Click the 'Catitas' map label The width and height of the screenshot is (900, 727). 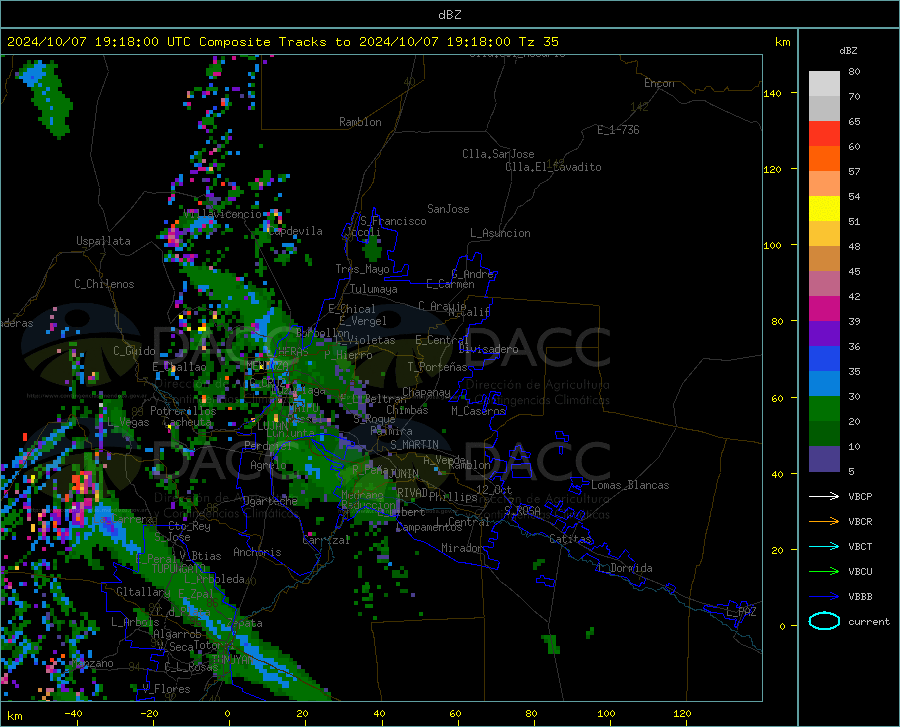[571, 539]
